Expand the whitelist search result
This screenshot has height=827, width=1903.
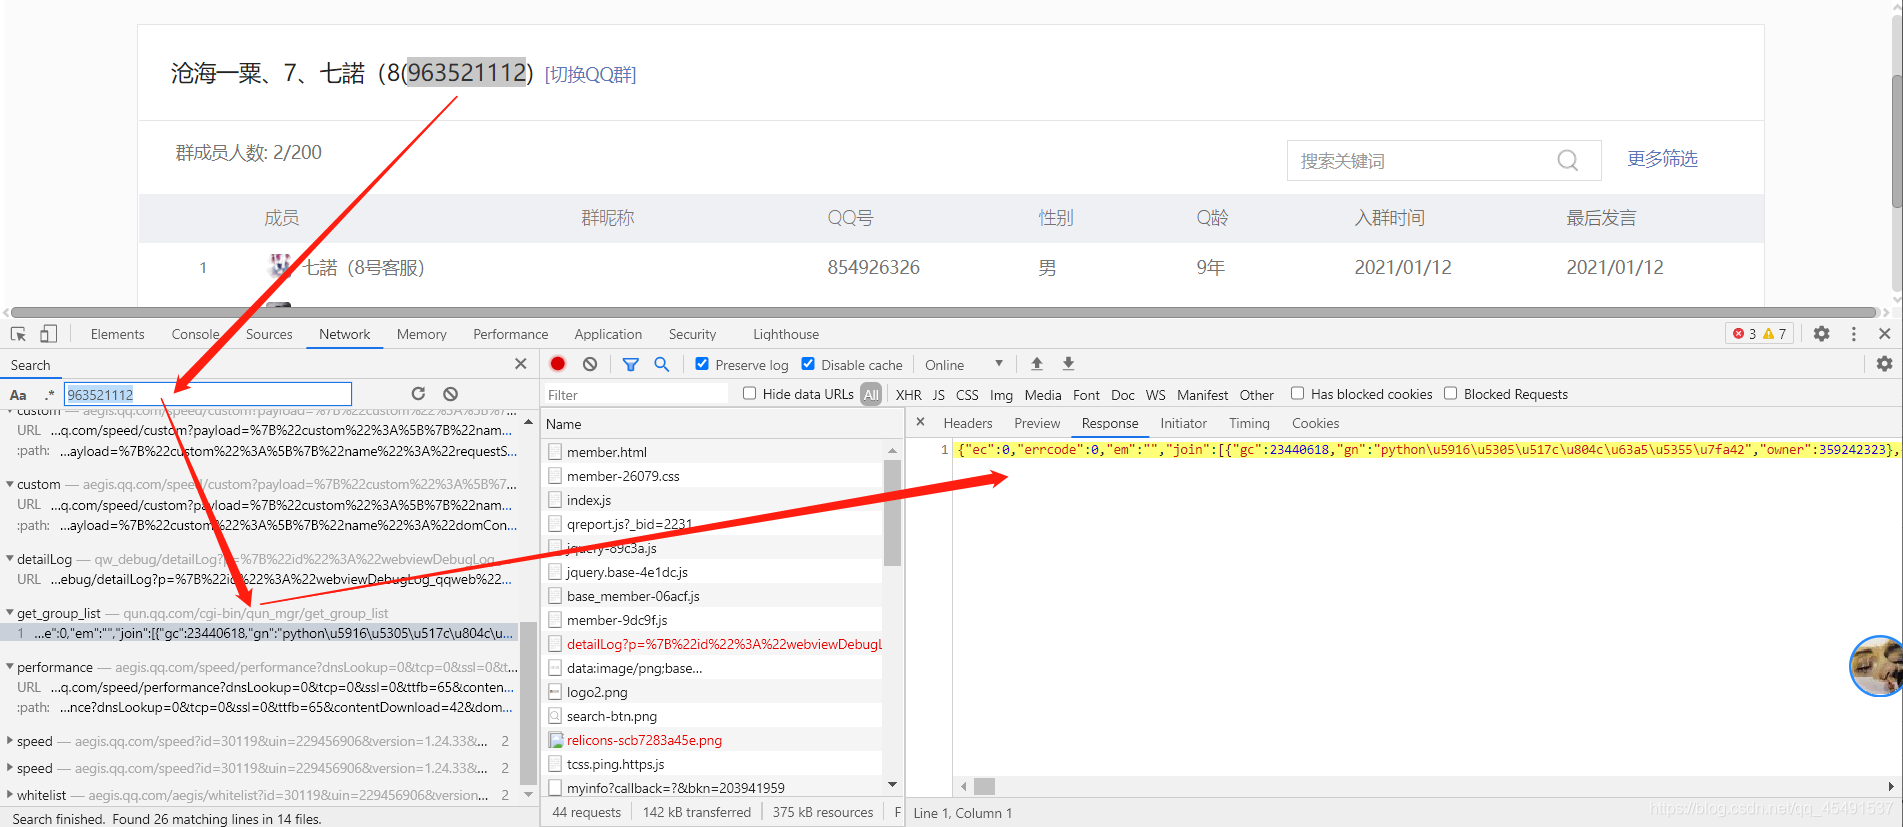point(10,795)
